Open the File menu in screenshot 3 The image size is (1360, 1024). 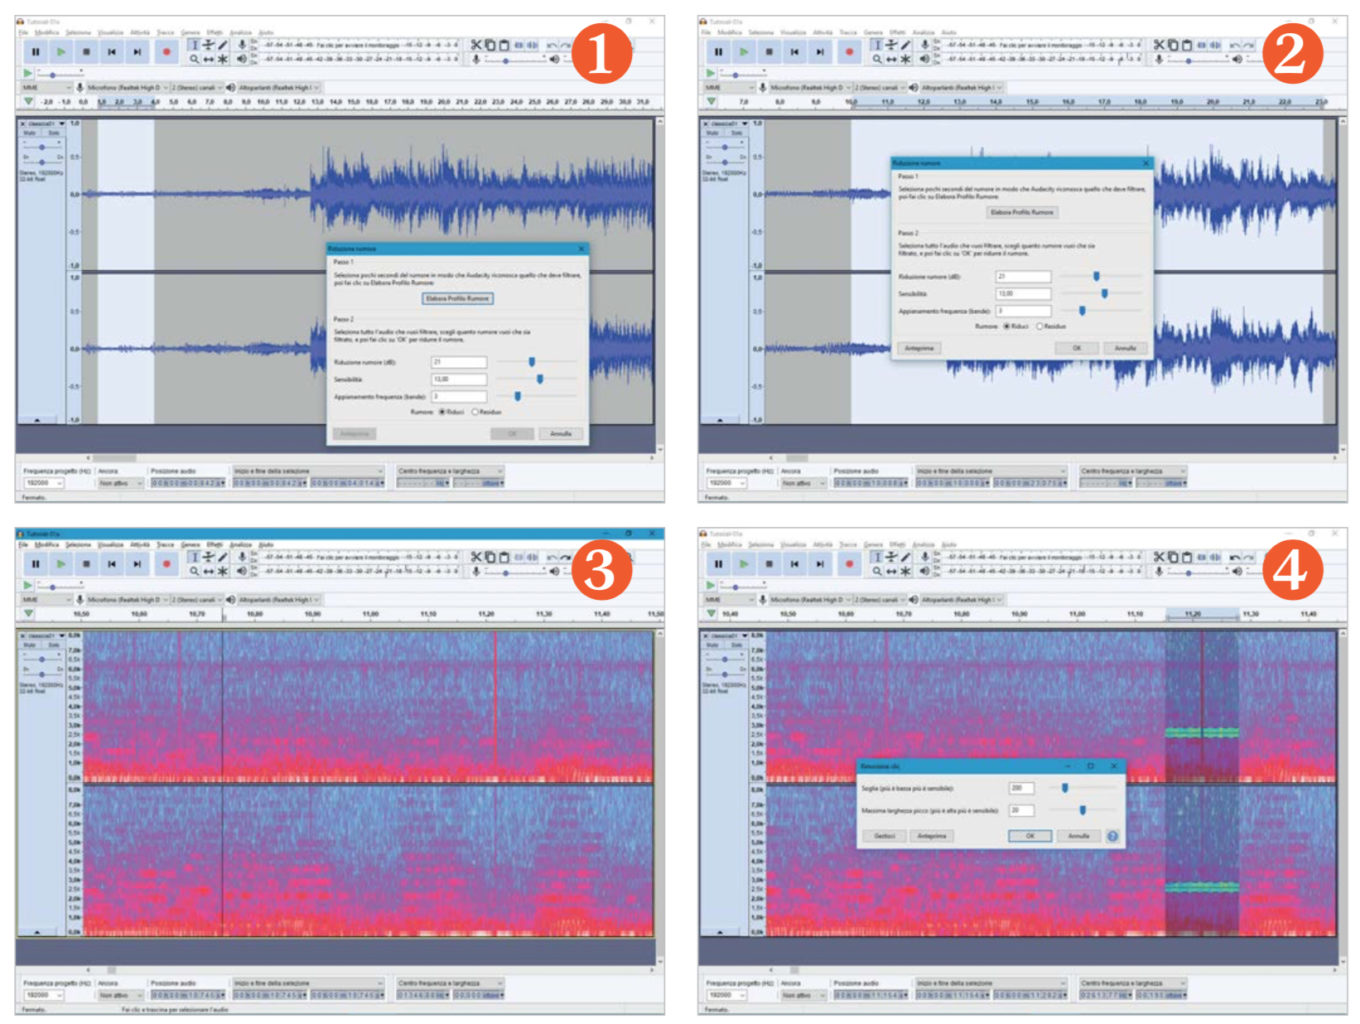click(x=23, y=545)
